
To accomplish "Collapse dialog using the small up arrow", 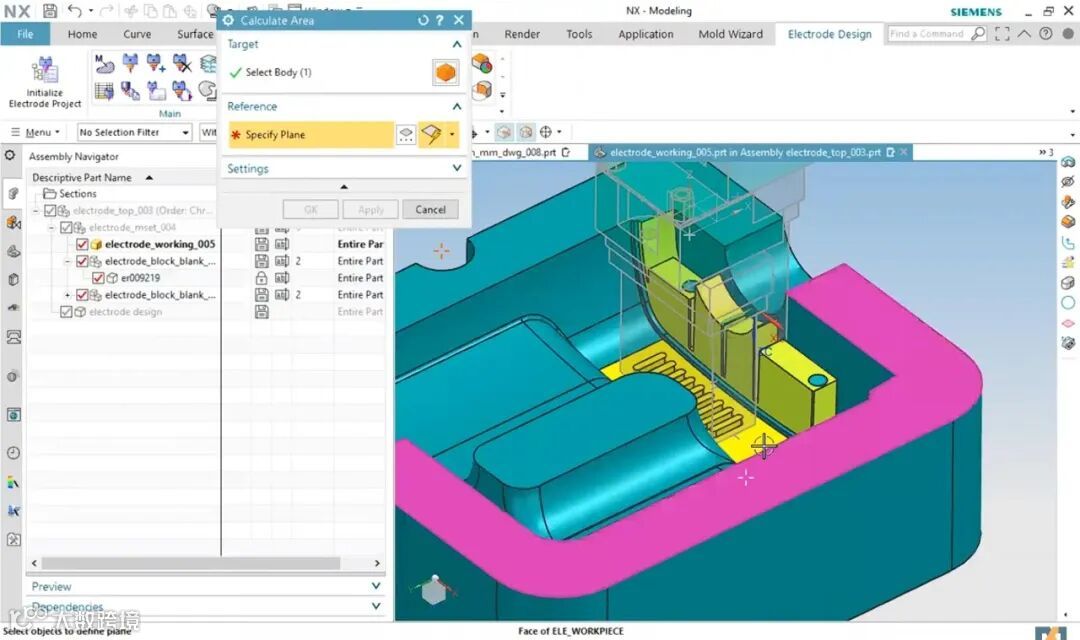I will click(x=344, y=187).
